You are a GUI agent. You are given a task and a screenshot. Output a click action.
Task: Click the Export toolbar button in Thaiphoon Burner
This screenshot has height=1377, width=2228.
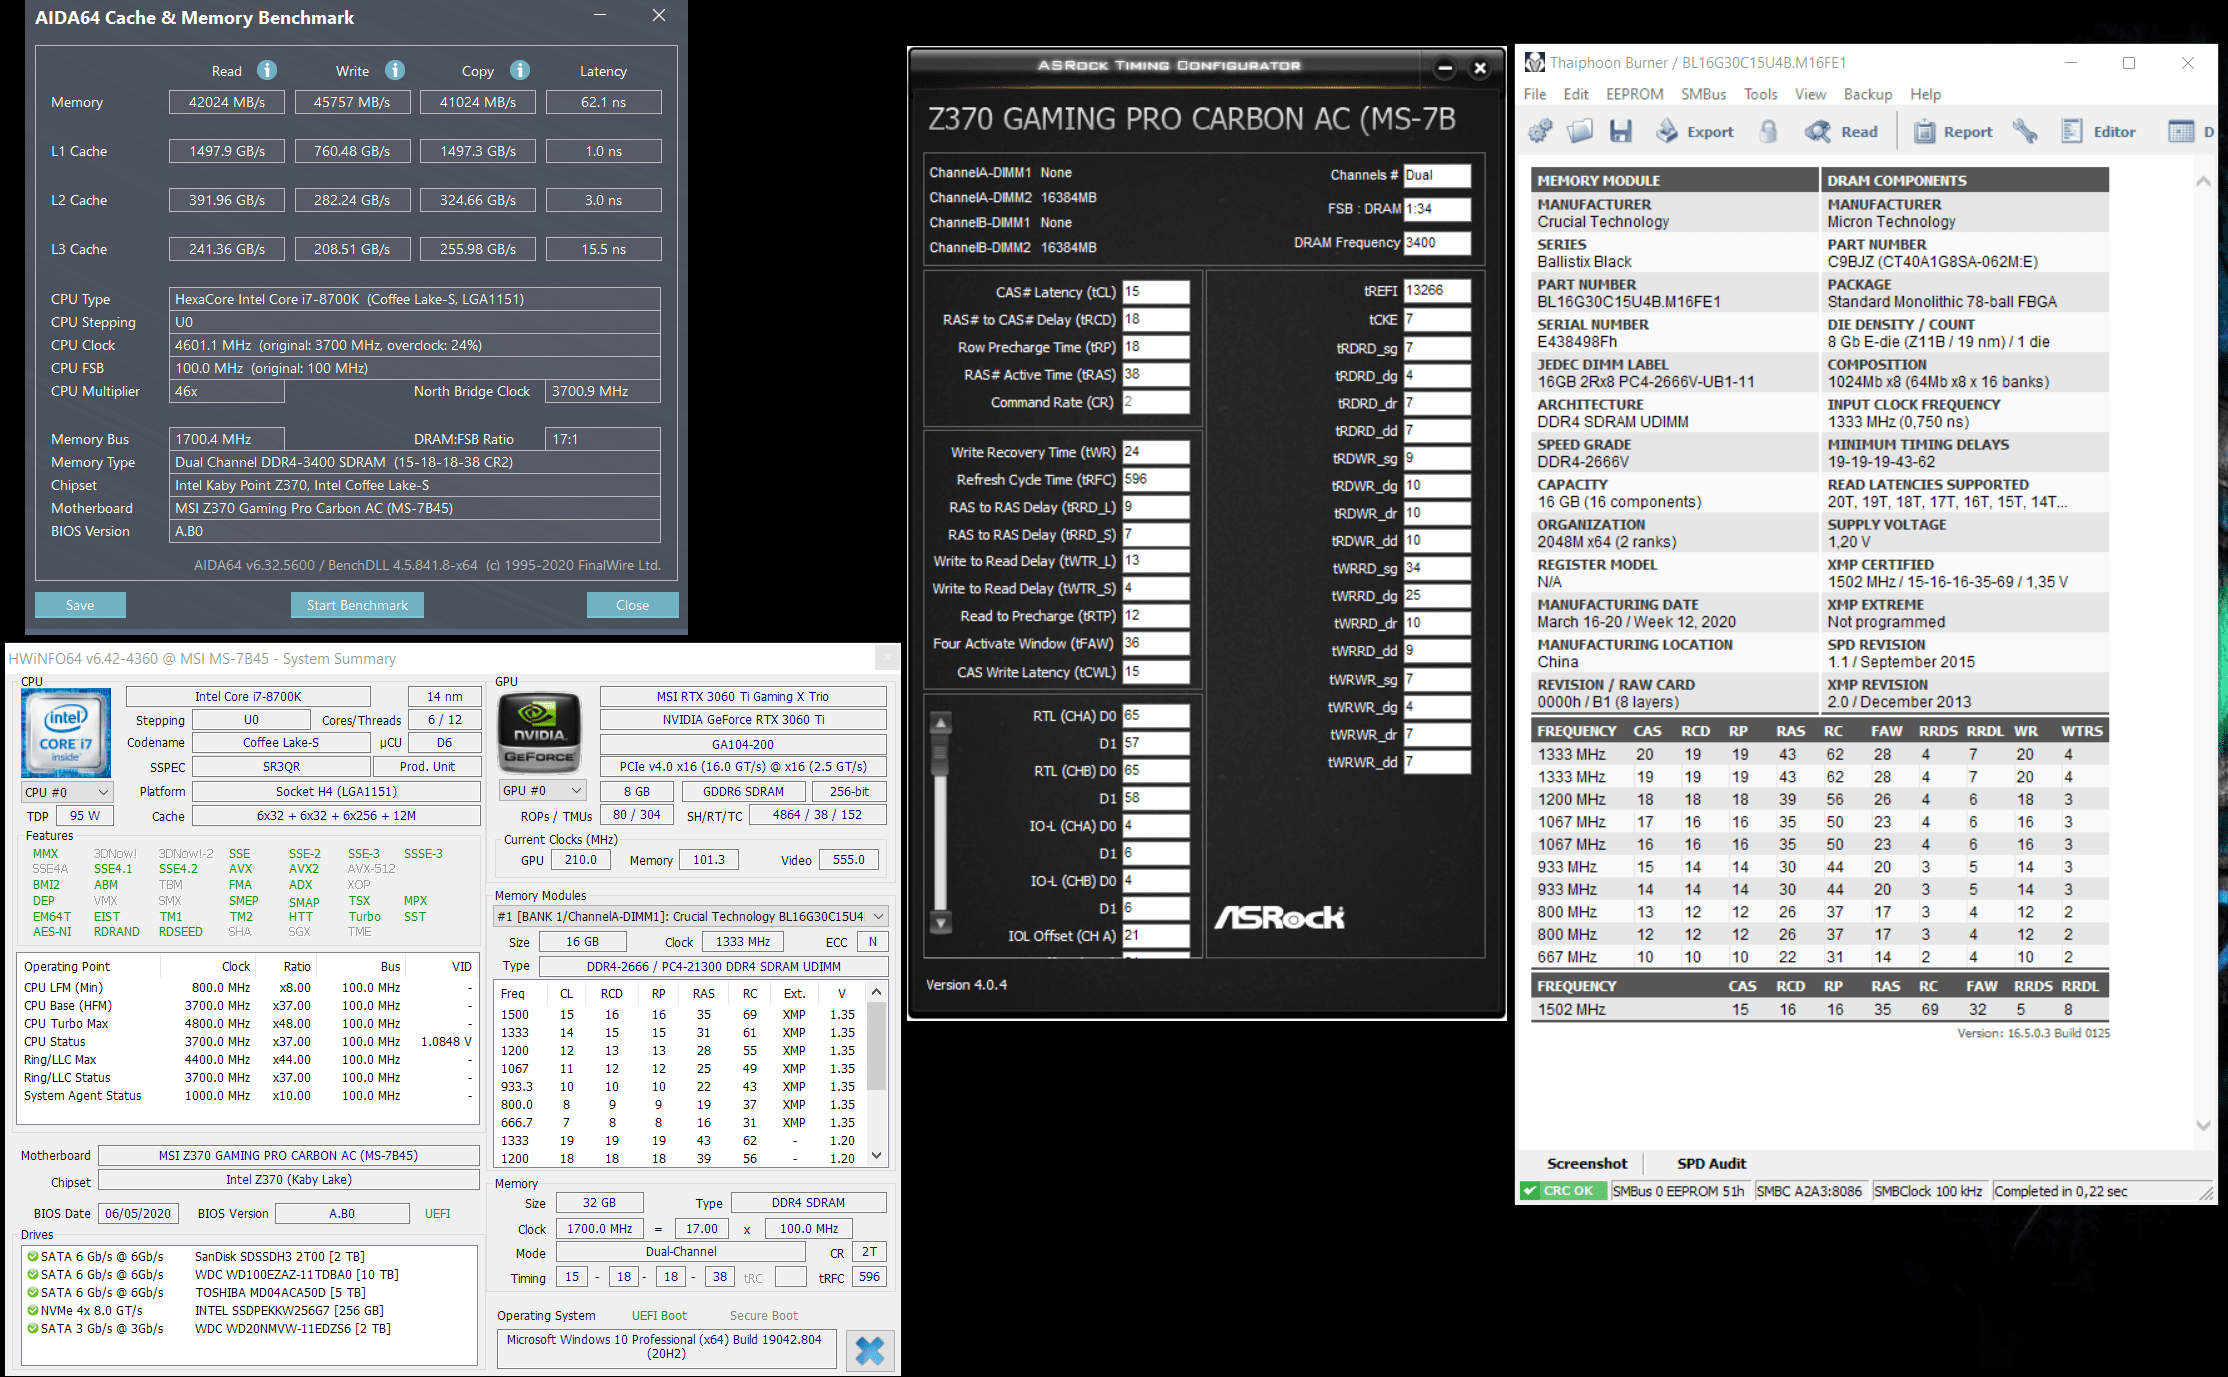click(1695, 131)
